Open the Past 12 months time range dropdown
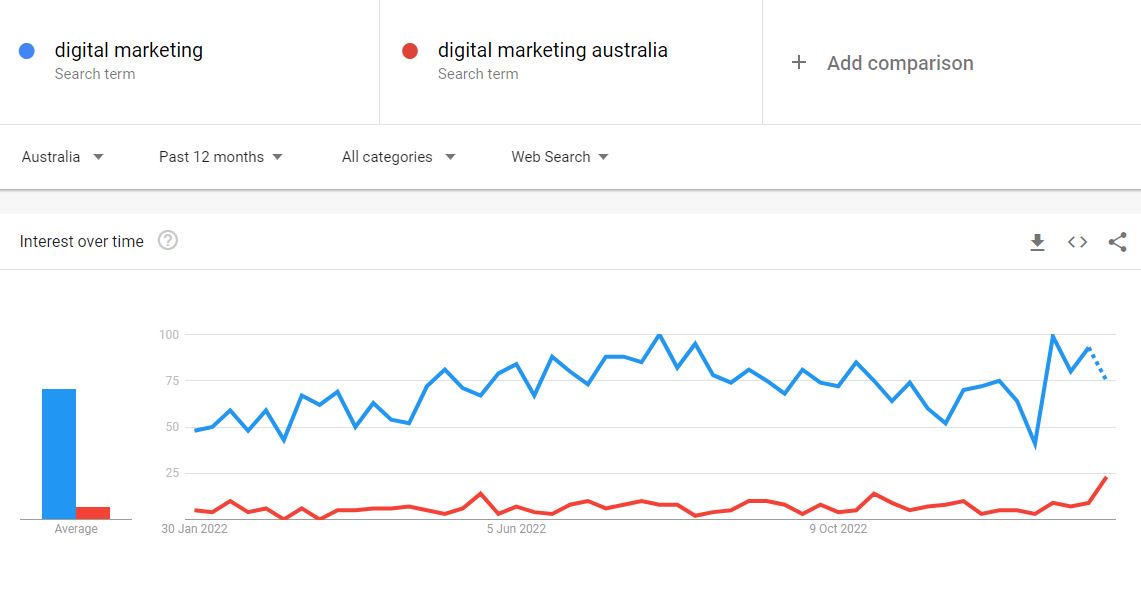This screenshot has height=600, width=1141. point(220,157)
